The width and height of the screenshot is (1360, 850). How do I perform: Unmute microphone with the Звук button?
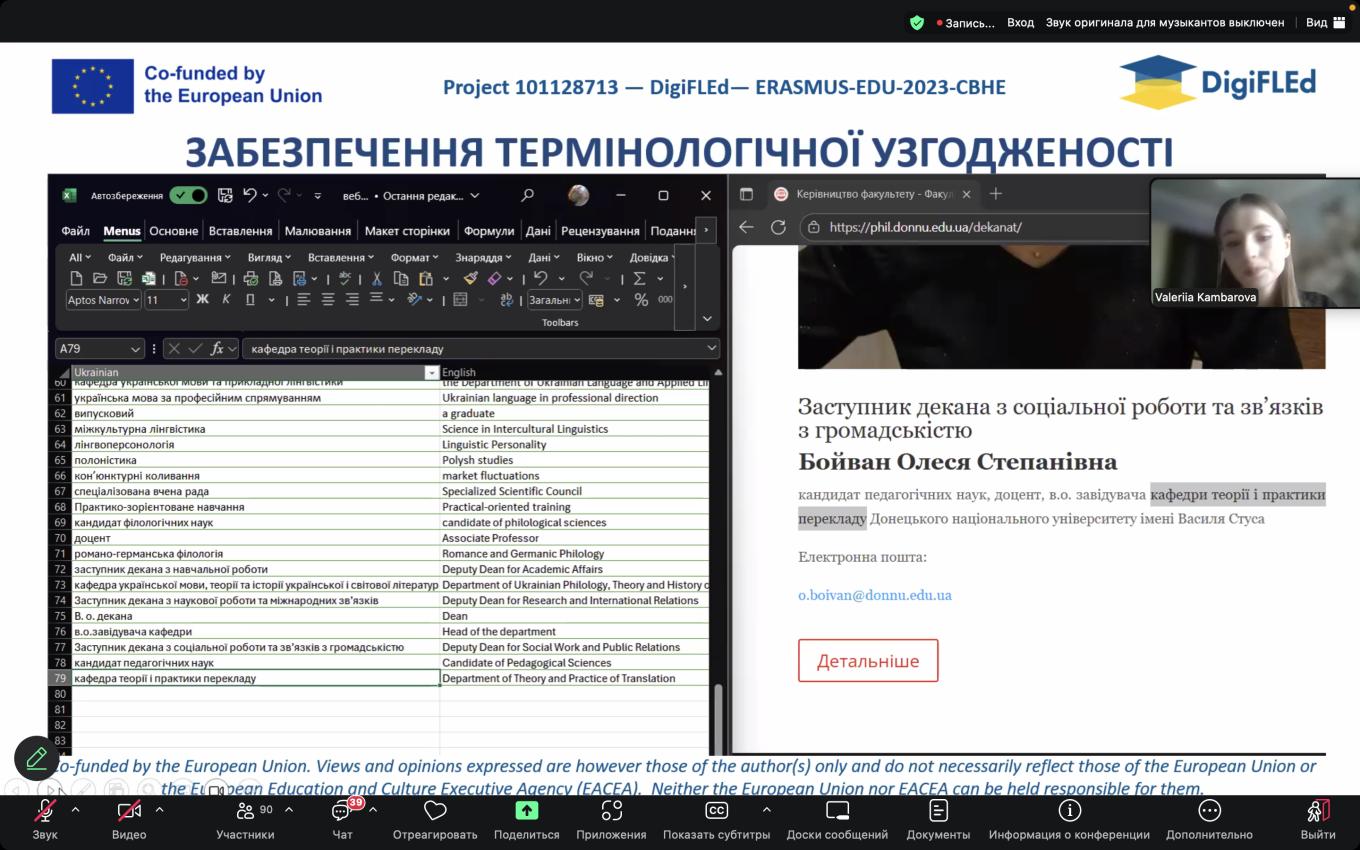pos(45,811)
